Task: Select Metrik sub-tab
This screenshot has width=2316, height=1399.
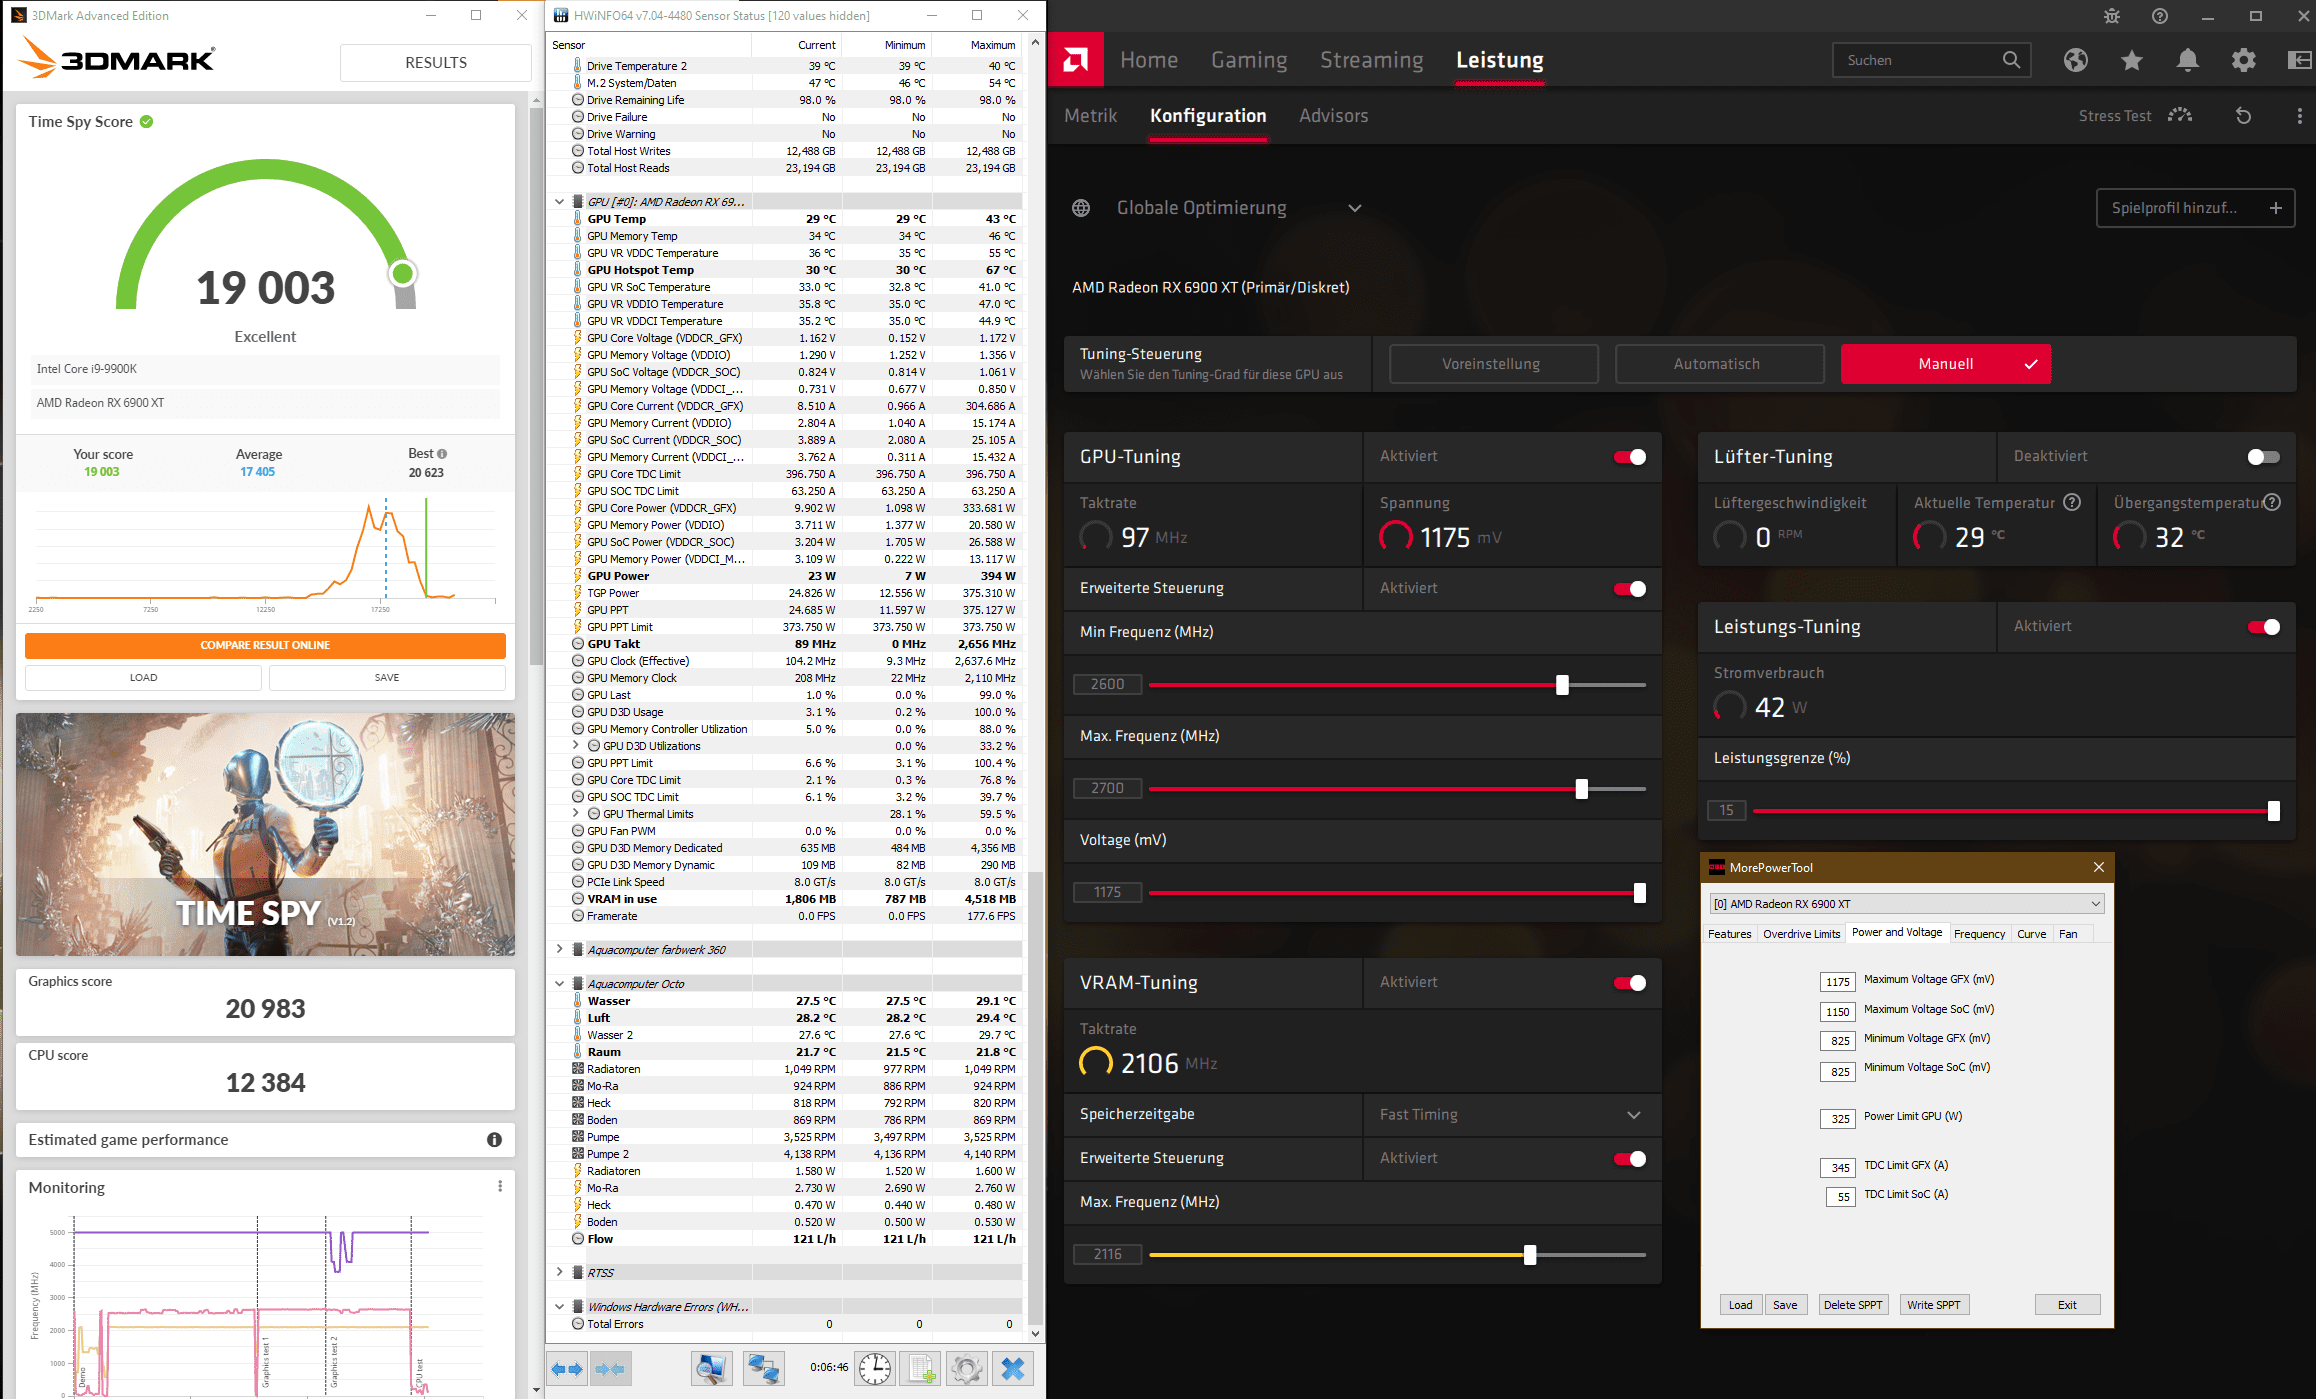Action: pyautogui.click(x=1090, y=116)
